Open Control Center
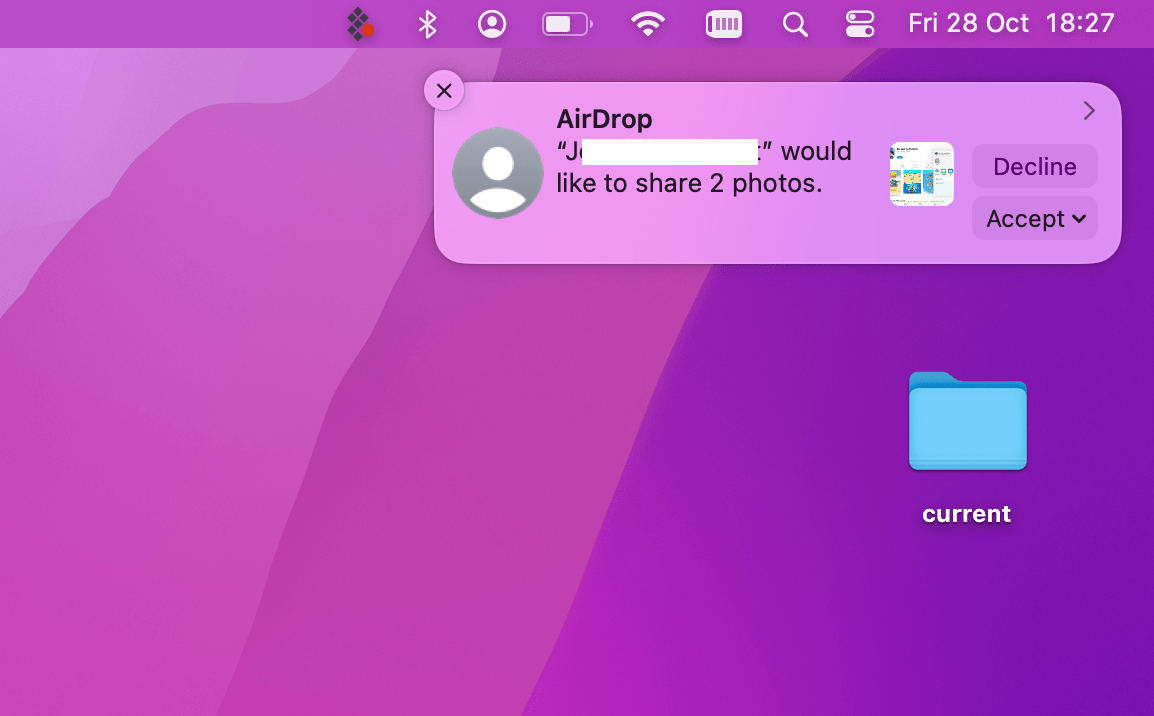1154x716 pixels. [x=860, y=24]
